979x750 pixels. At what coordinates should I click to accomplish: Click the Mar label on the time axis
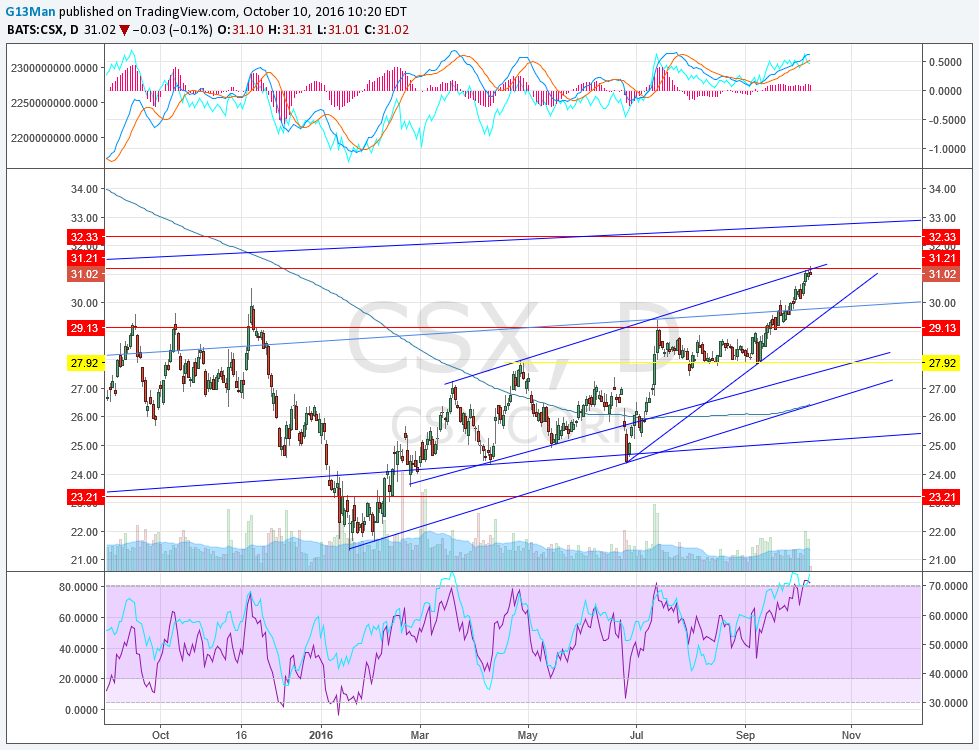click(x=420, y=735)
